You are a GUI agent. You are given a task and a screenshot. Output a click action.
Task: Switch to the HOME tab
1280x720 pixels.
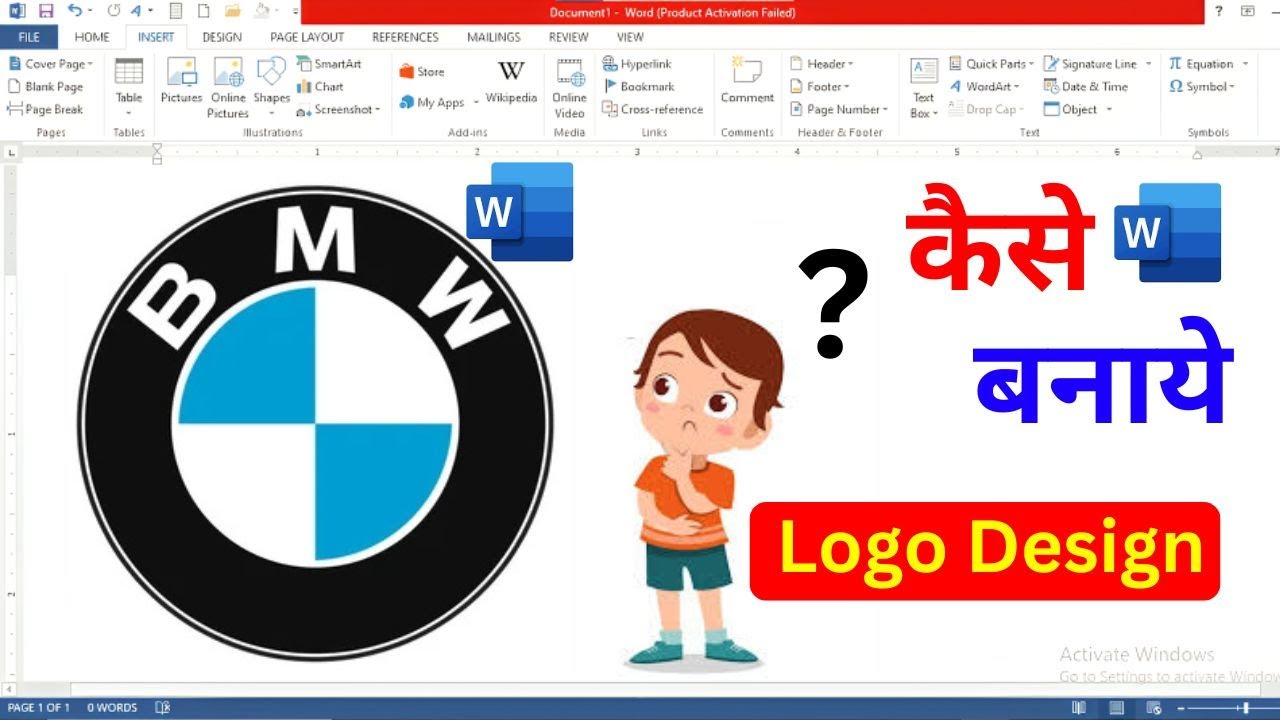92,37
